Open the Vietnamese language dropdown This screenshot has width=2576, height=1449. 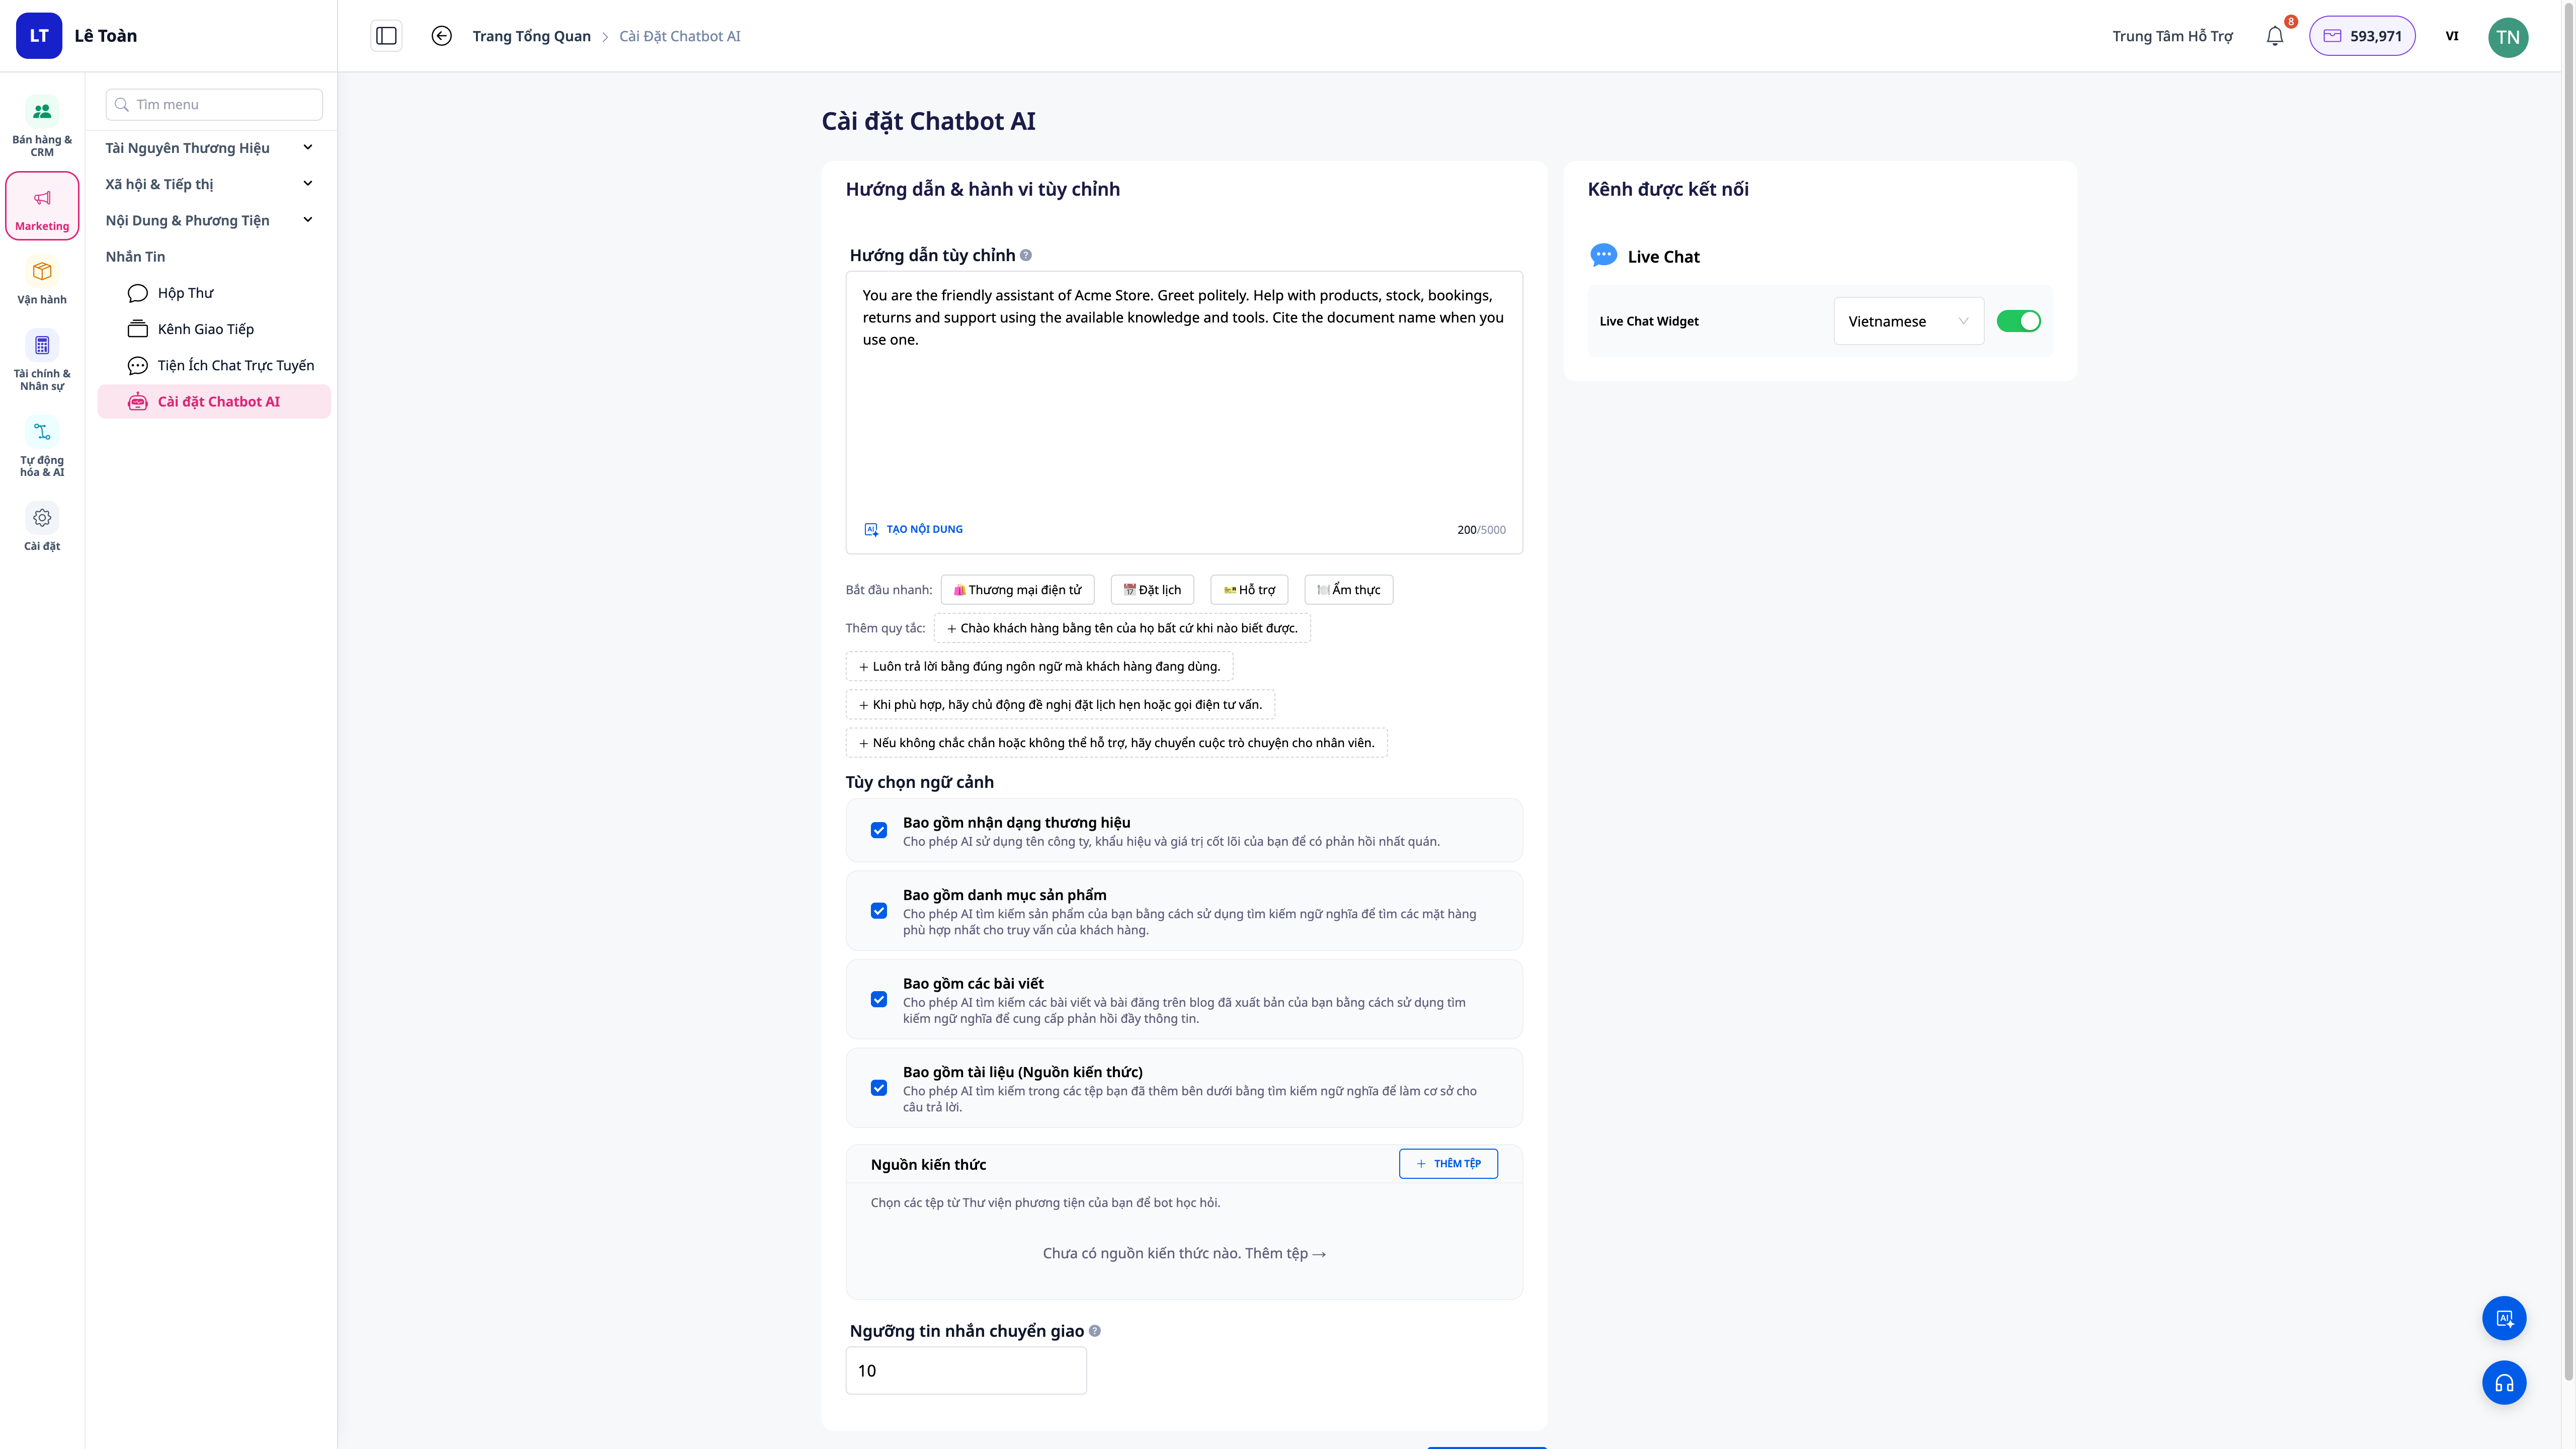point(1908,321)
